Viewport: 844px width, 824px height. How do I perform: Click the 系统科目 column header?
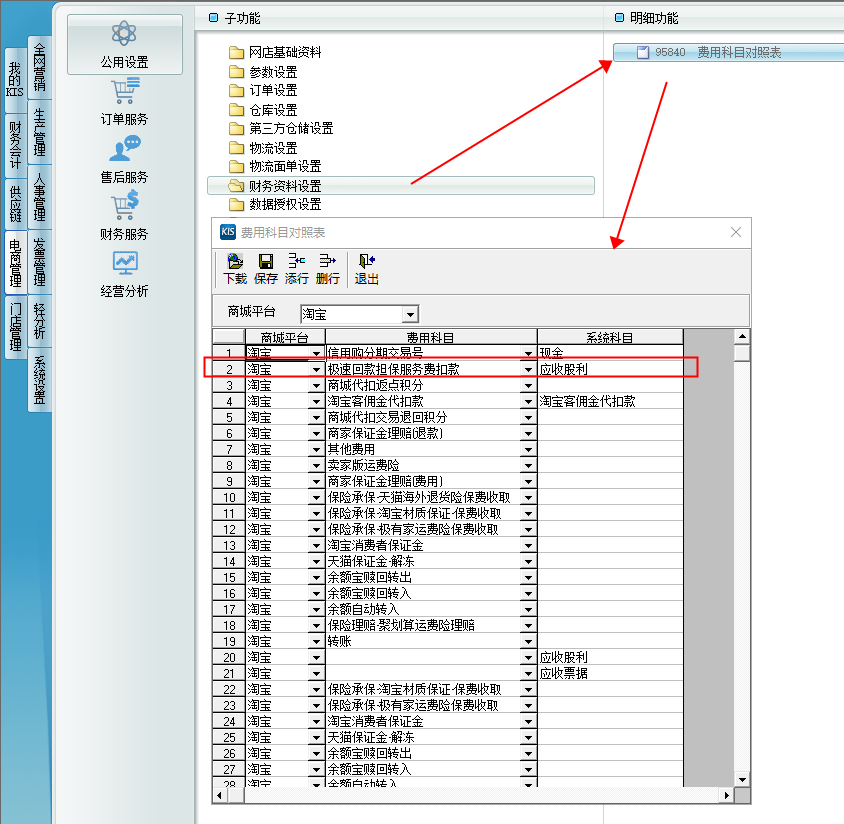610,337
